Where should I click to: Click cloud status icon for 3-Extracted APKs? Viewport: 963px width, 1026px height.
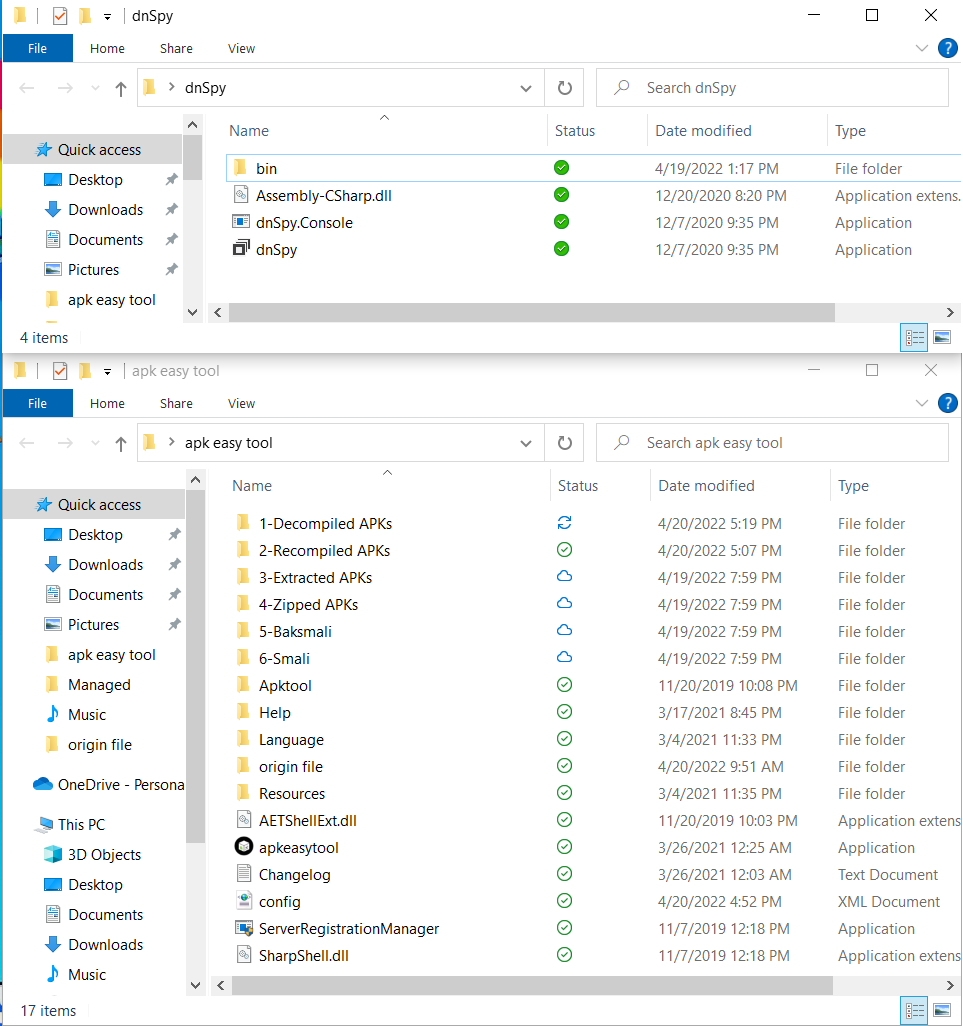click(564, 576)
